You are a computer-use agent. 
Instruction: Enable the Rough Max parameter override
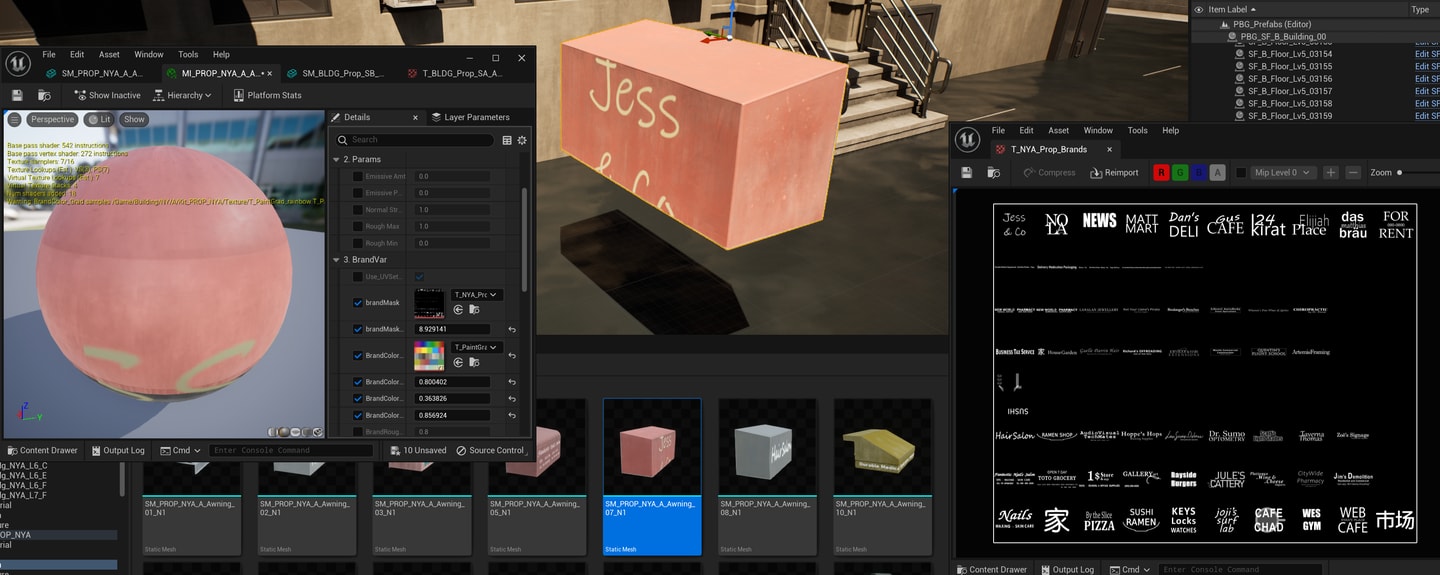click(358, 226)
